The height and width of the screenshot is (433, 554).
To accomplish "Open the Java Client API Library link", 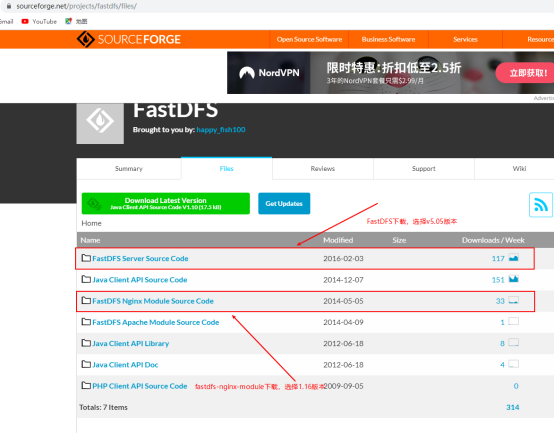I will click(x=130, y=343).
